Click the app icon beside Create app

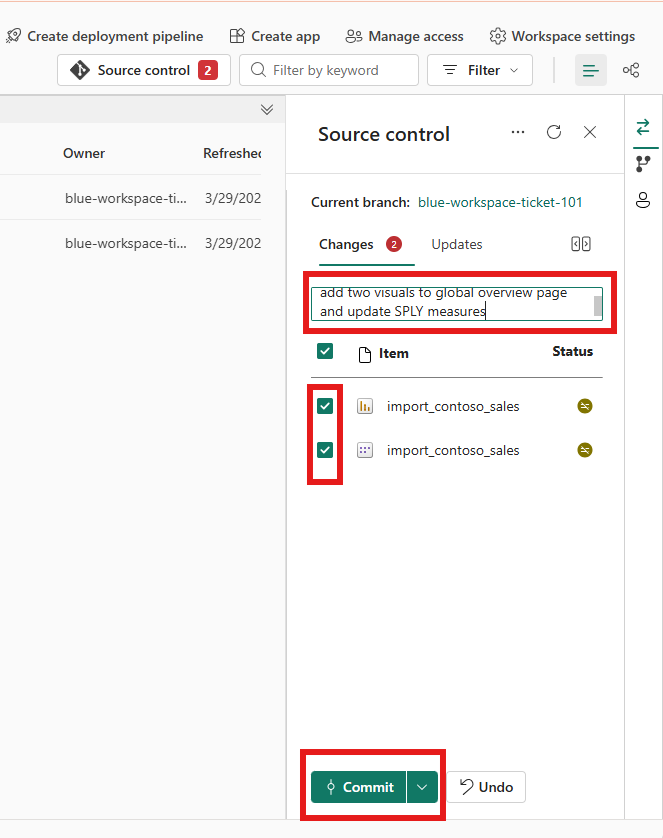(237, 36)
